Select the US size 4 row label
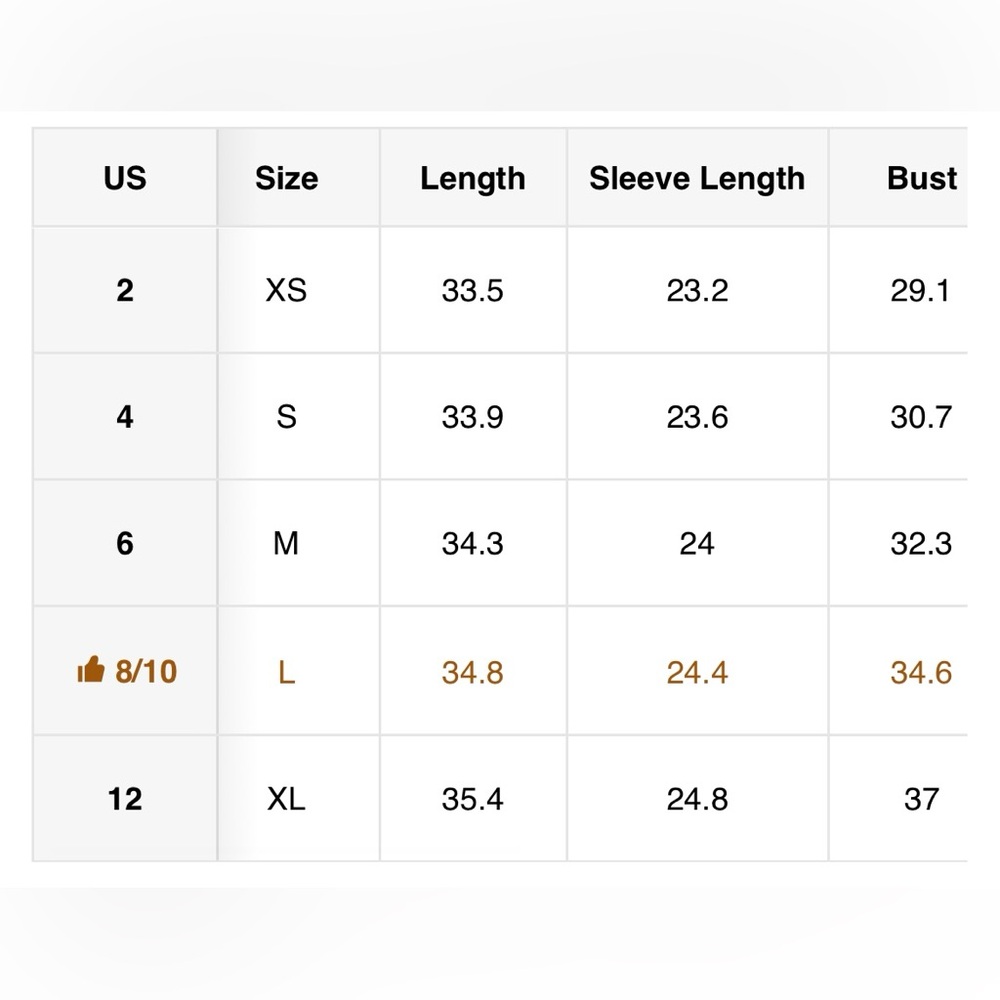 (125, 416)
